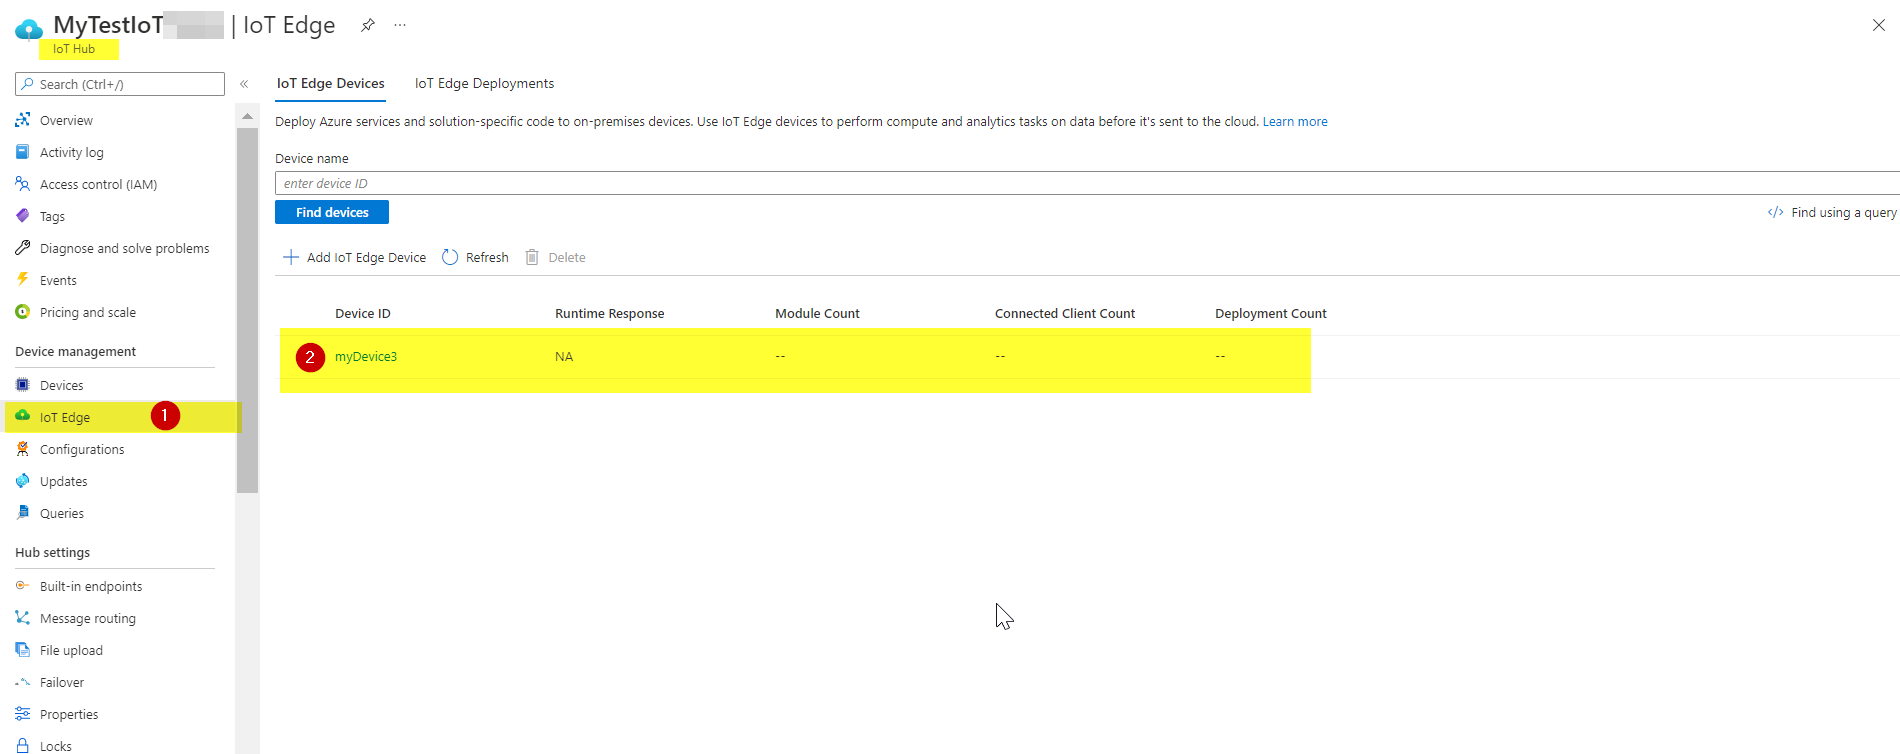Click the NA runtime response cell
Viewport: 1900px width, 754px height.
point(564,356)
